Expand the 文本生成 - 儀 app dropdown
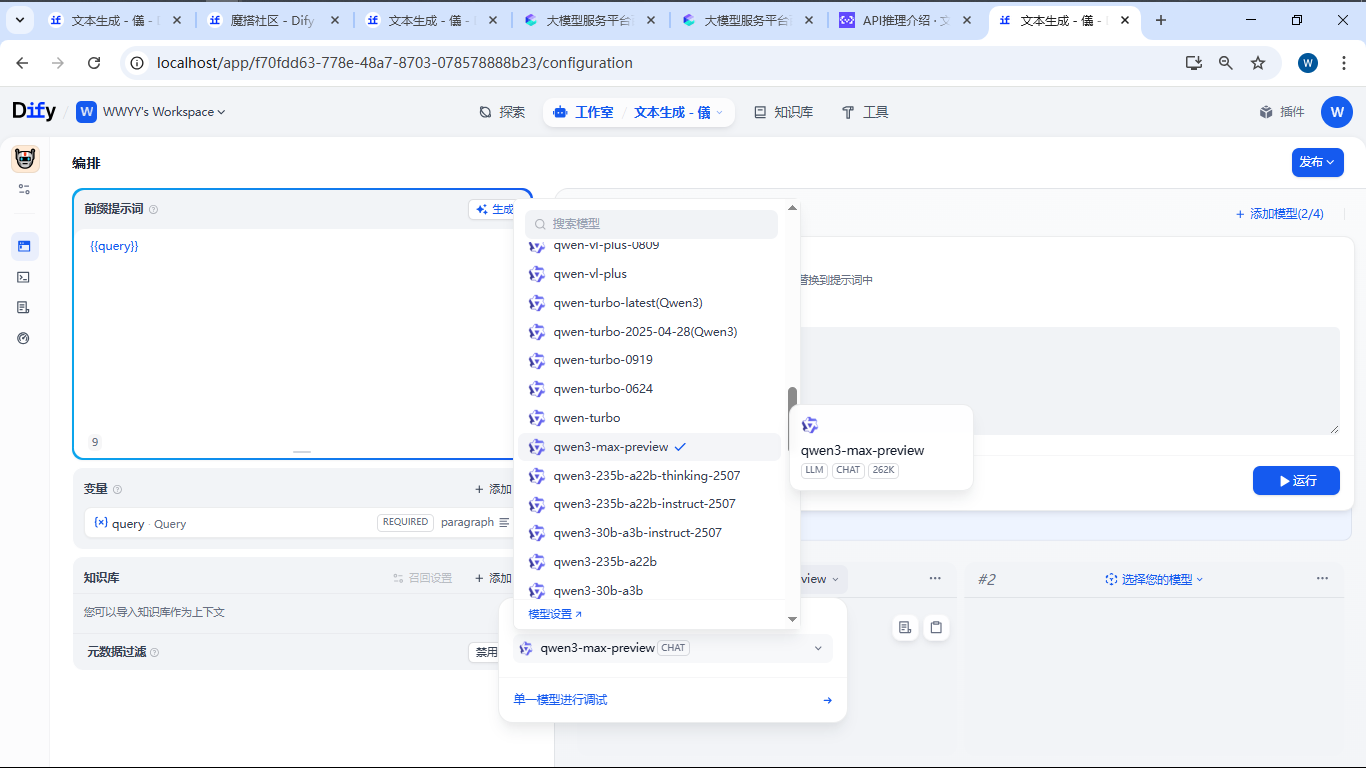This screenshot has width=1366, height=768. [x=679, y=113]
